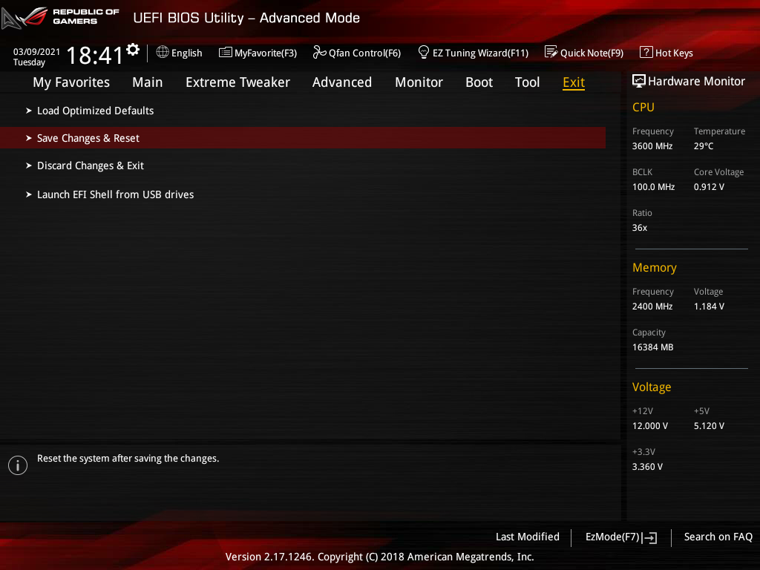The image size is (760, 570).
Task: Click the EZ Tuning Wizard lightbulb icon
Action: click(x=423, y=52)
